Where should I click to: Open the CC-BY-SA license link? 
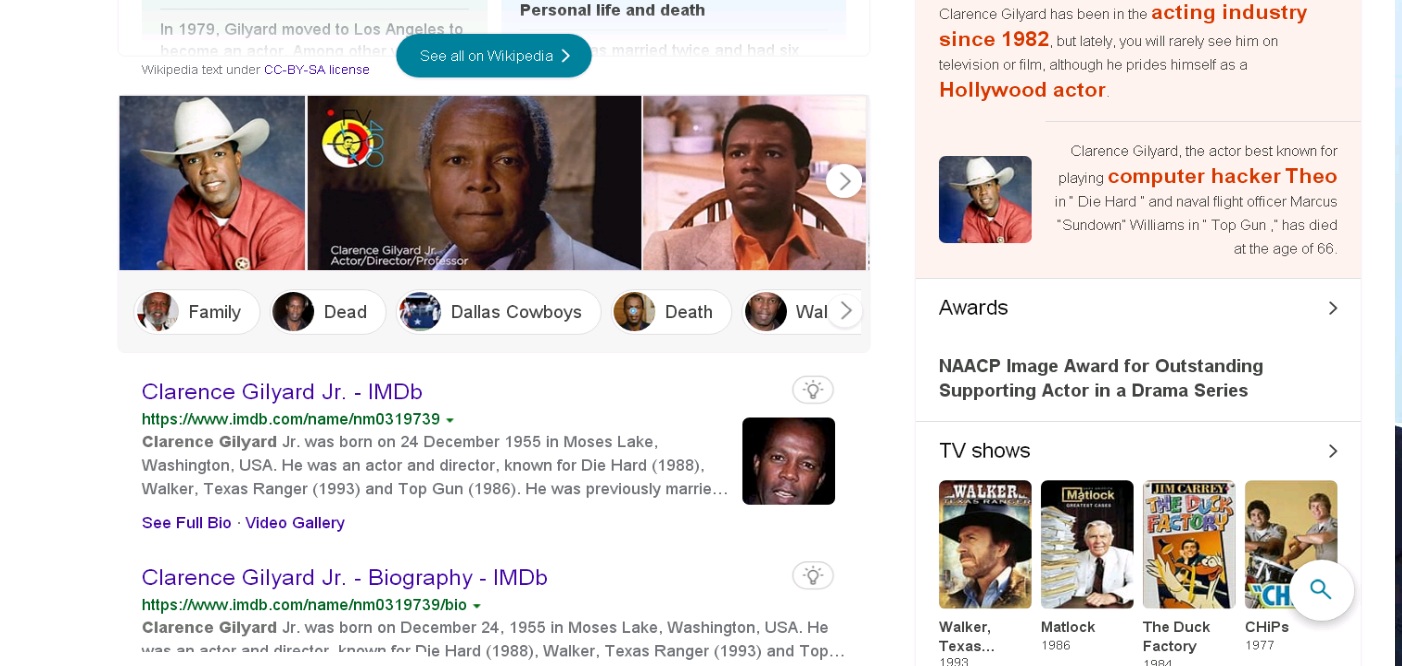coord(317,69)
